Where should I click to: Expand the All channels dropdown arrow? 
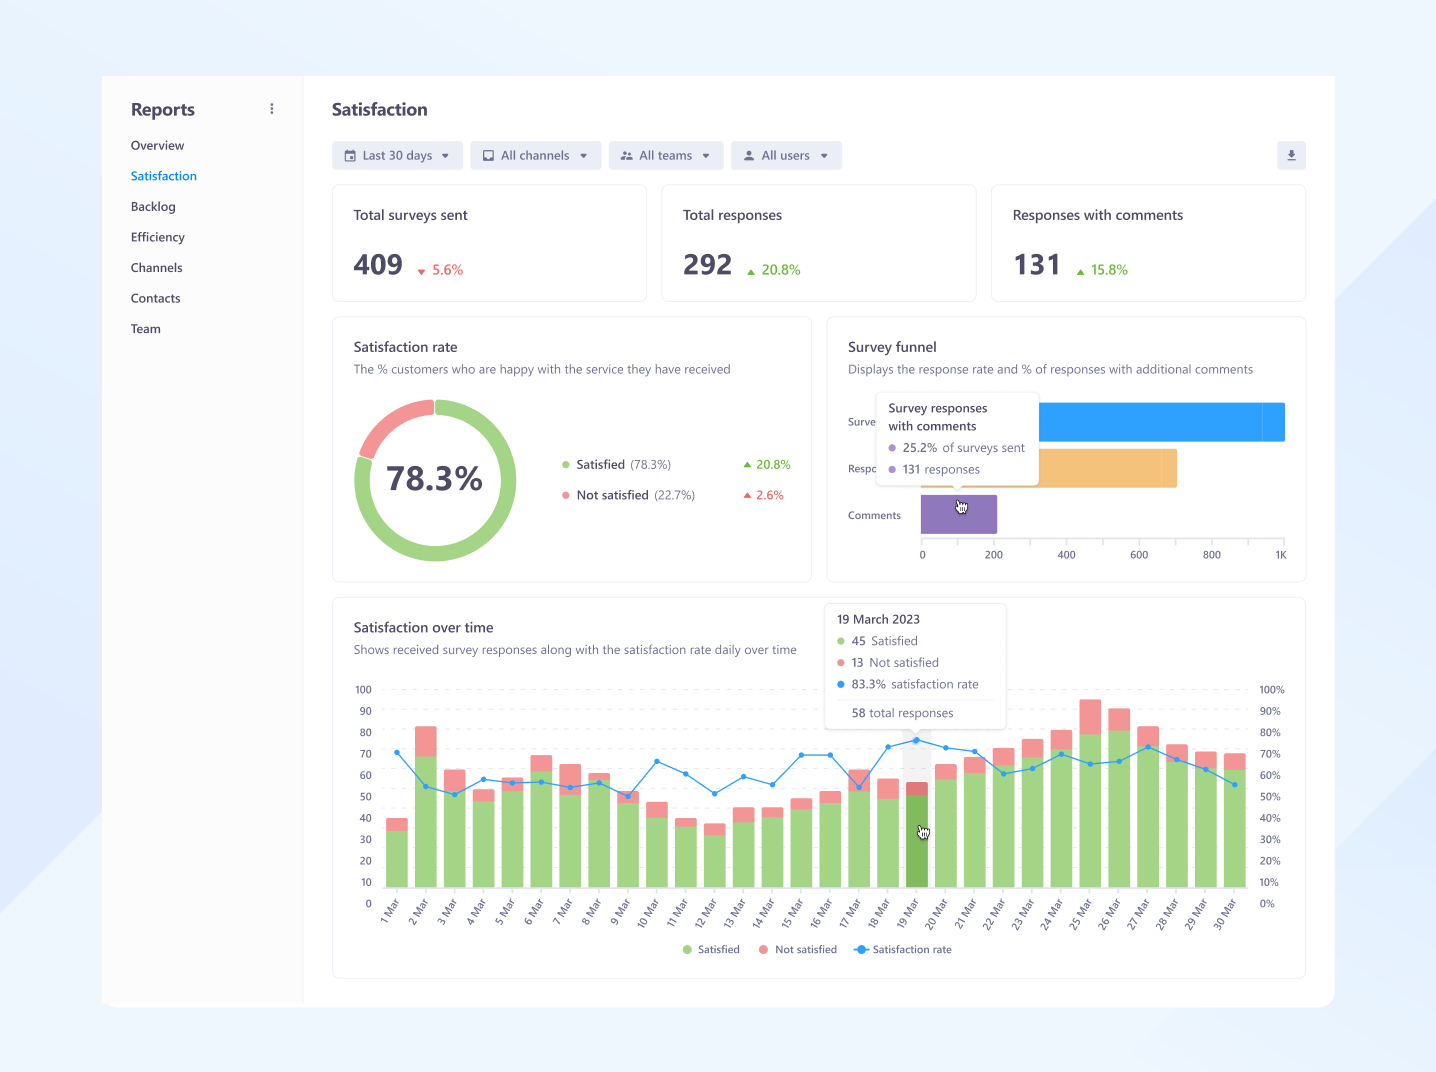pos(584,156)
